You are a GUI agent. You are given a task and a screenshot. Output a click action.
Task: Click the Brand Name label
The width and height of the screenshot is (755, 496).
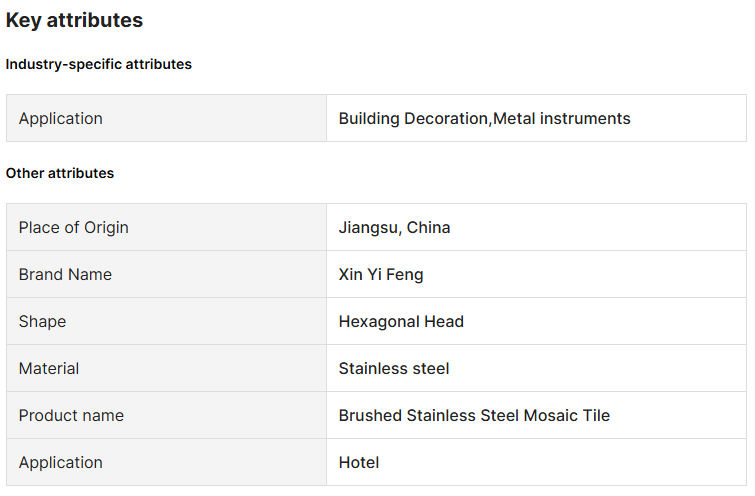coord(65,274)
